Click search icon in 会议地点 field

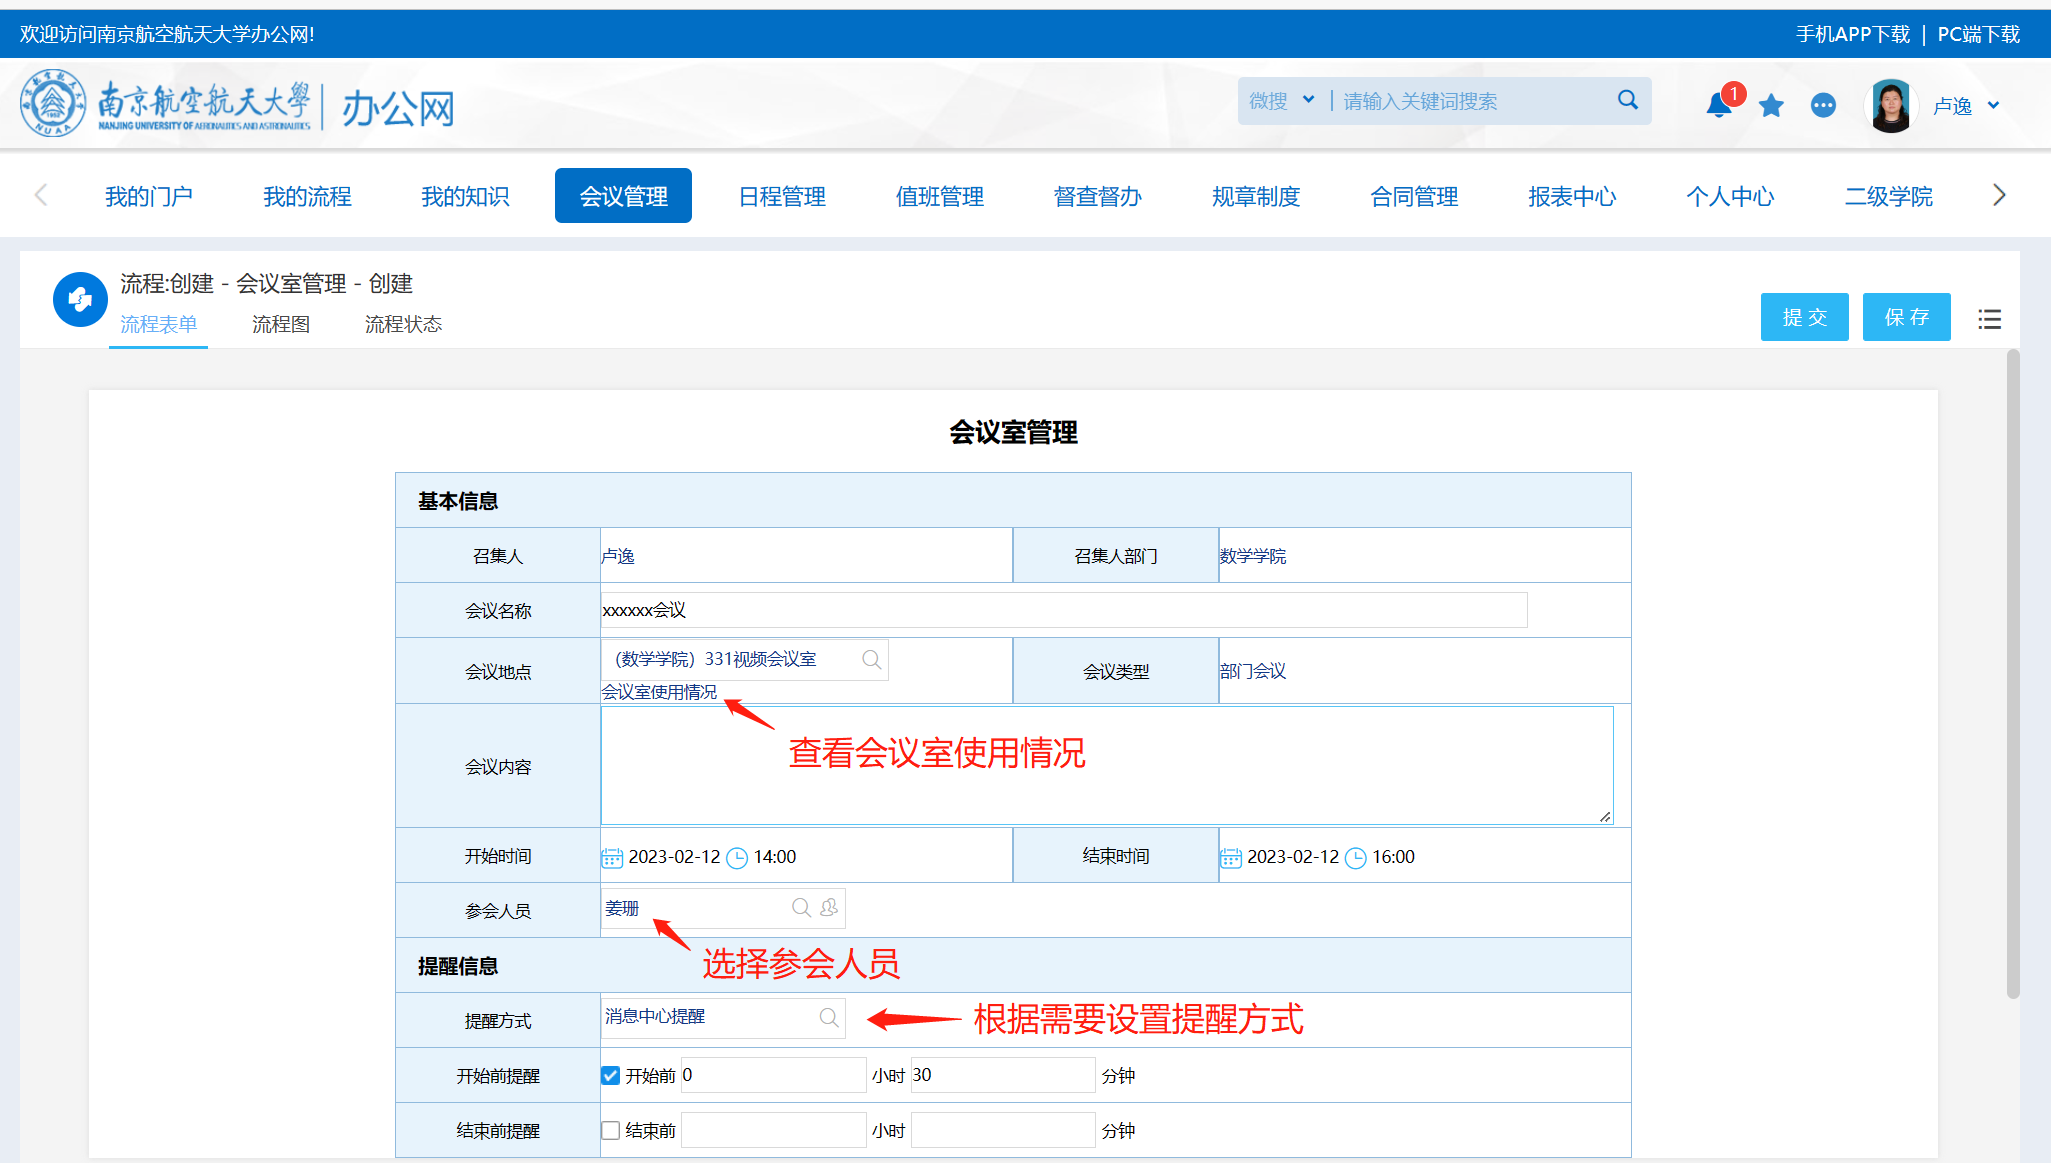[x=871, y=660]
